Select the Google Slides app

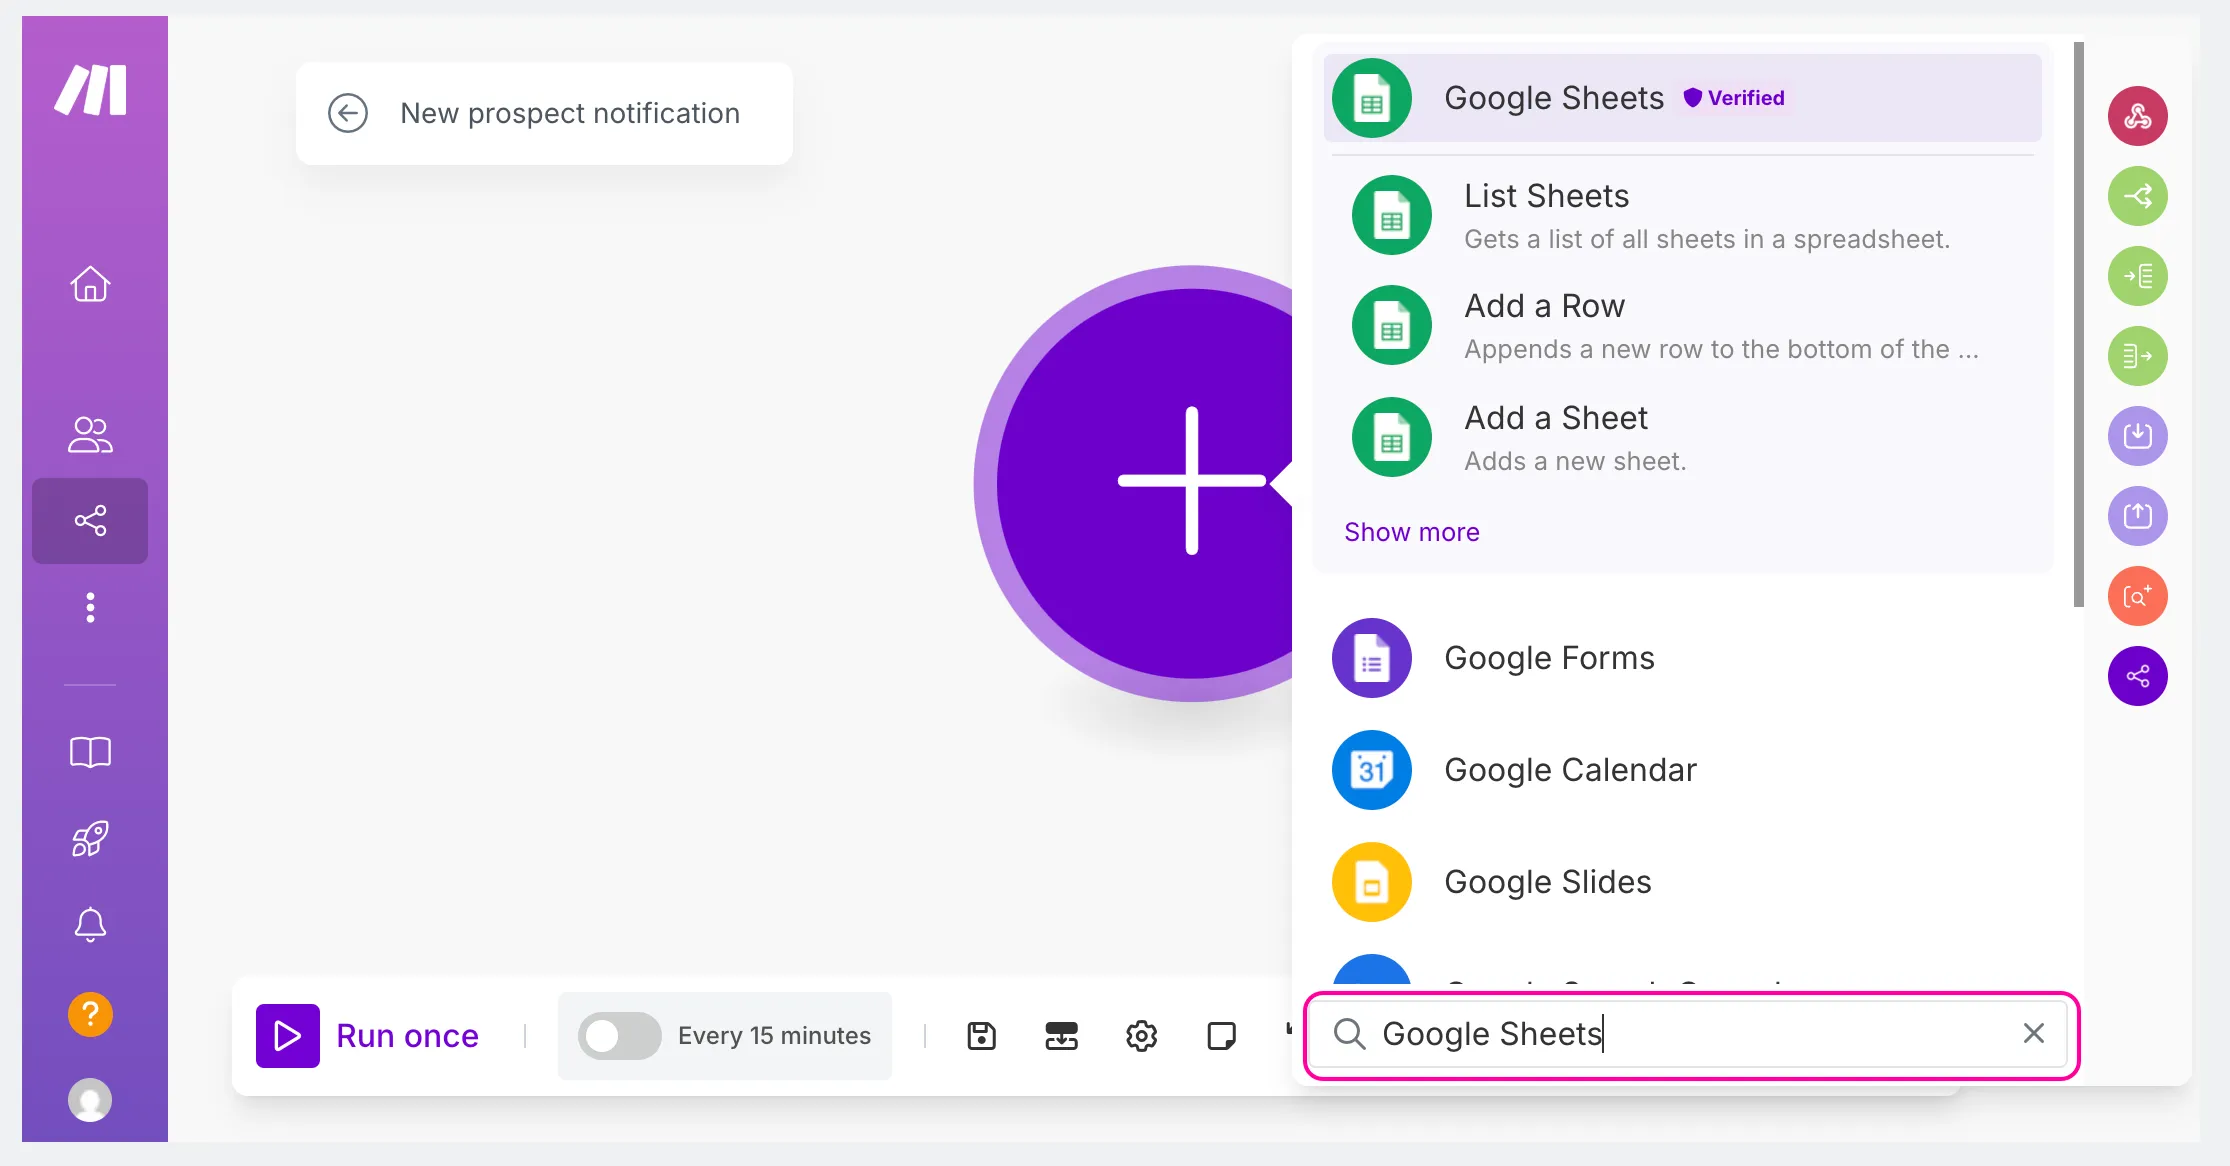[x=1683, y=882]
